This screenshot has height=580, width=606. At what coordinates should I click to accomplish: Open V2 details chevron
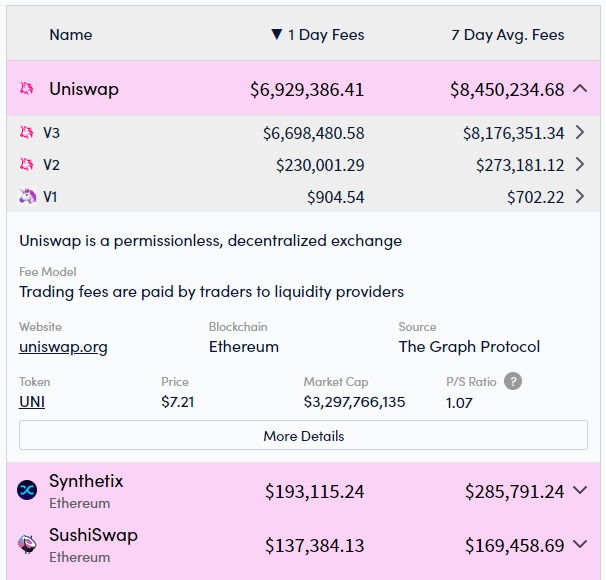[x=580, y=165]
